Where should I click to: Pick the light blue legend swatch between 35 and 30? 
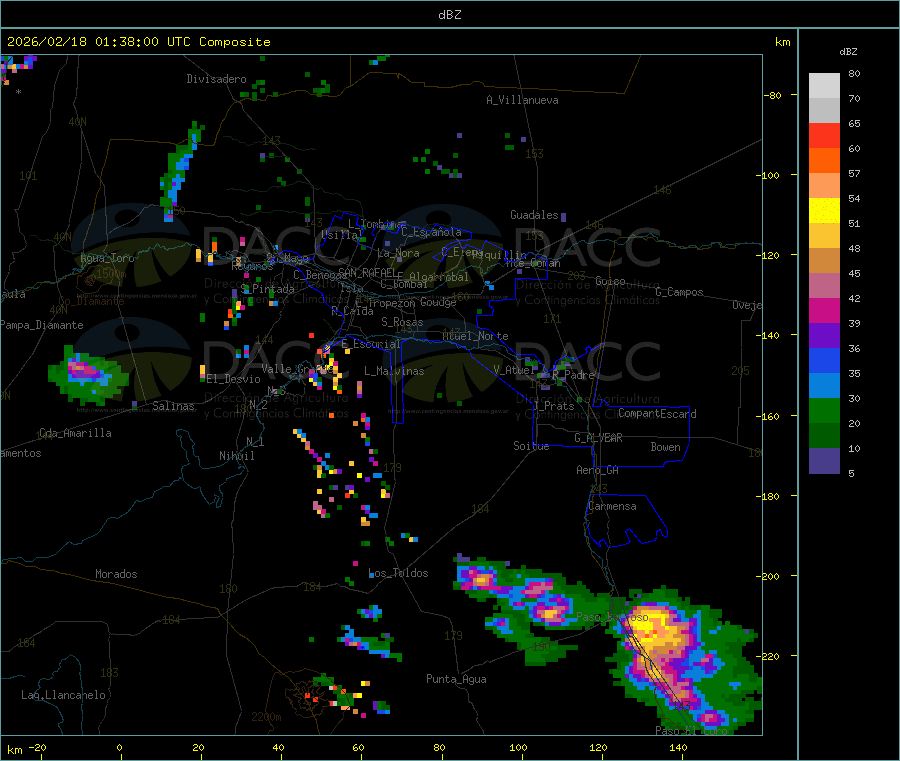tap(824, 386)
